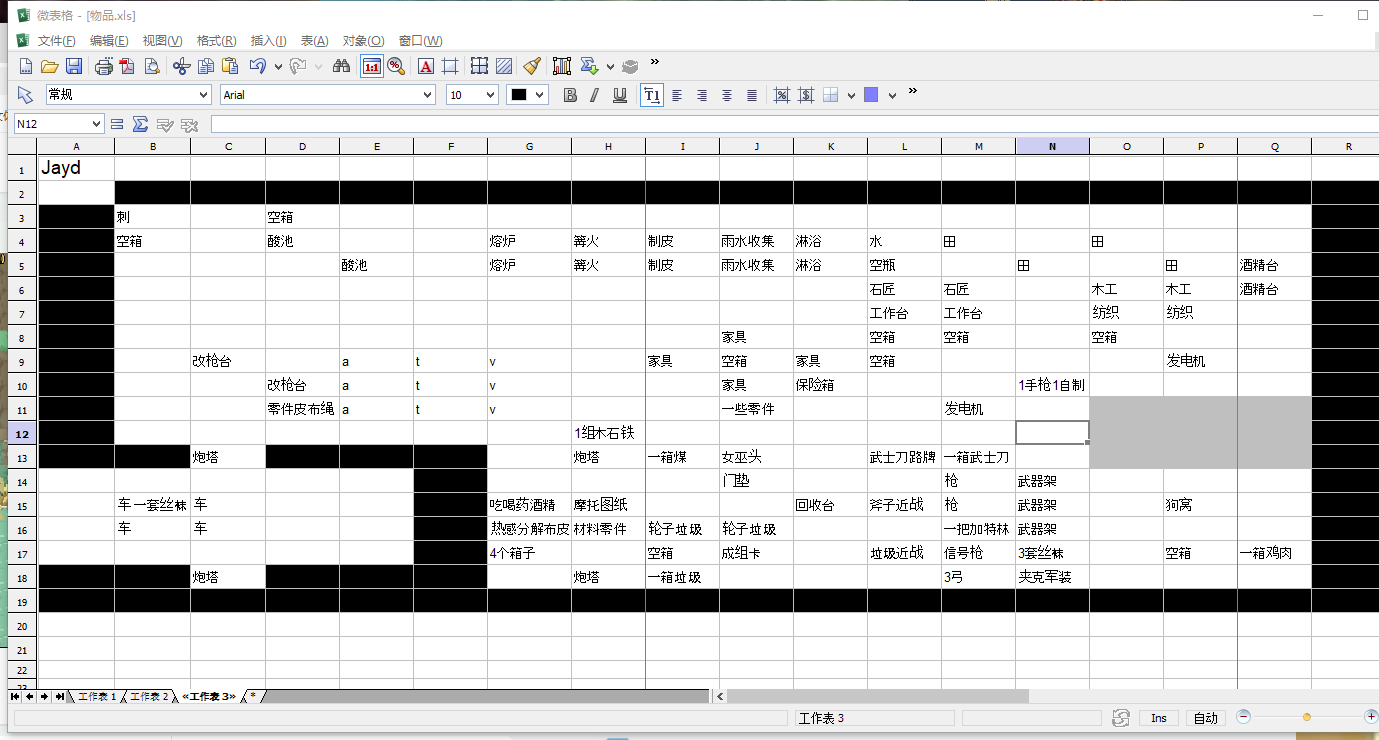
Task: Toggle underline formatting
Action: [620, 95]
